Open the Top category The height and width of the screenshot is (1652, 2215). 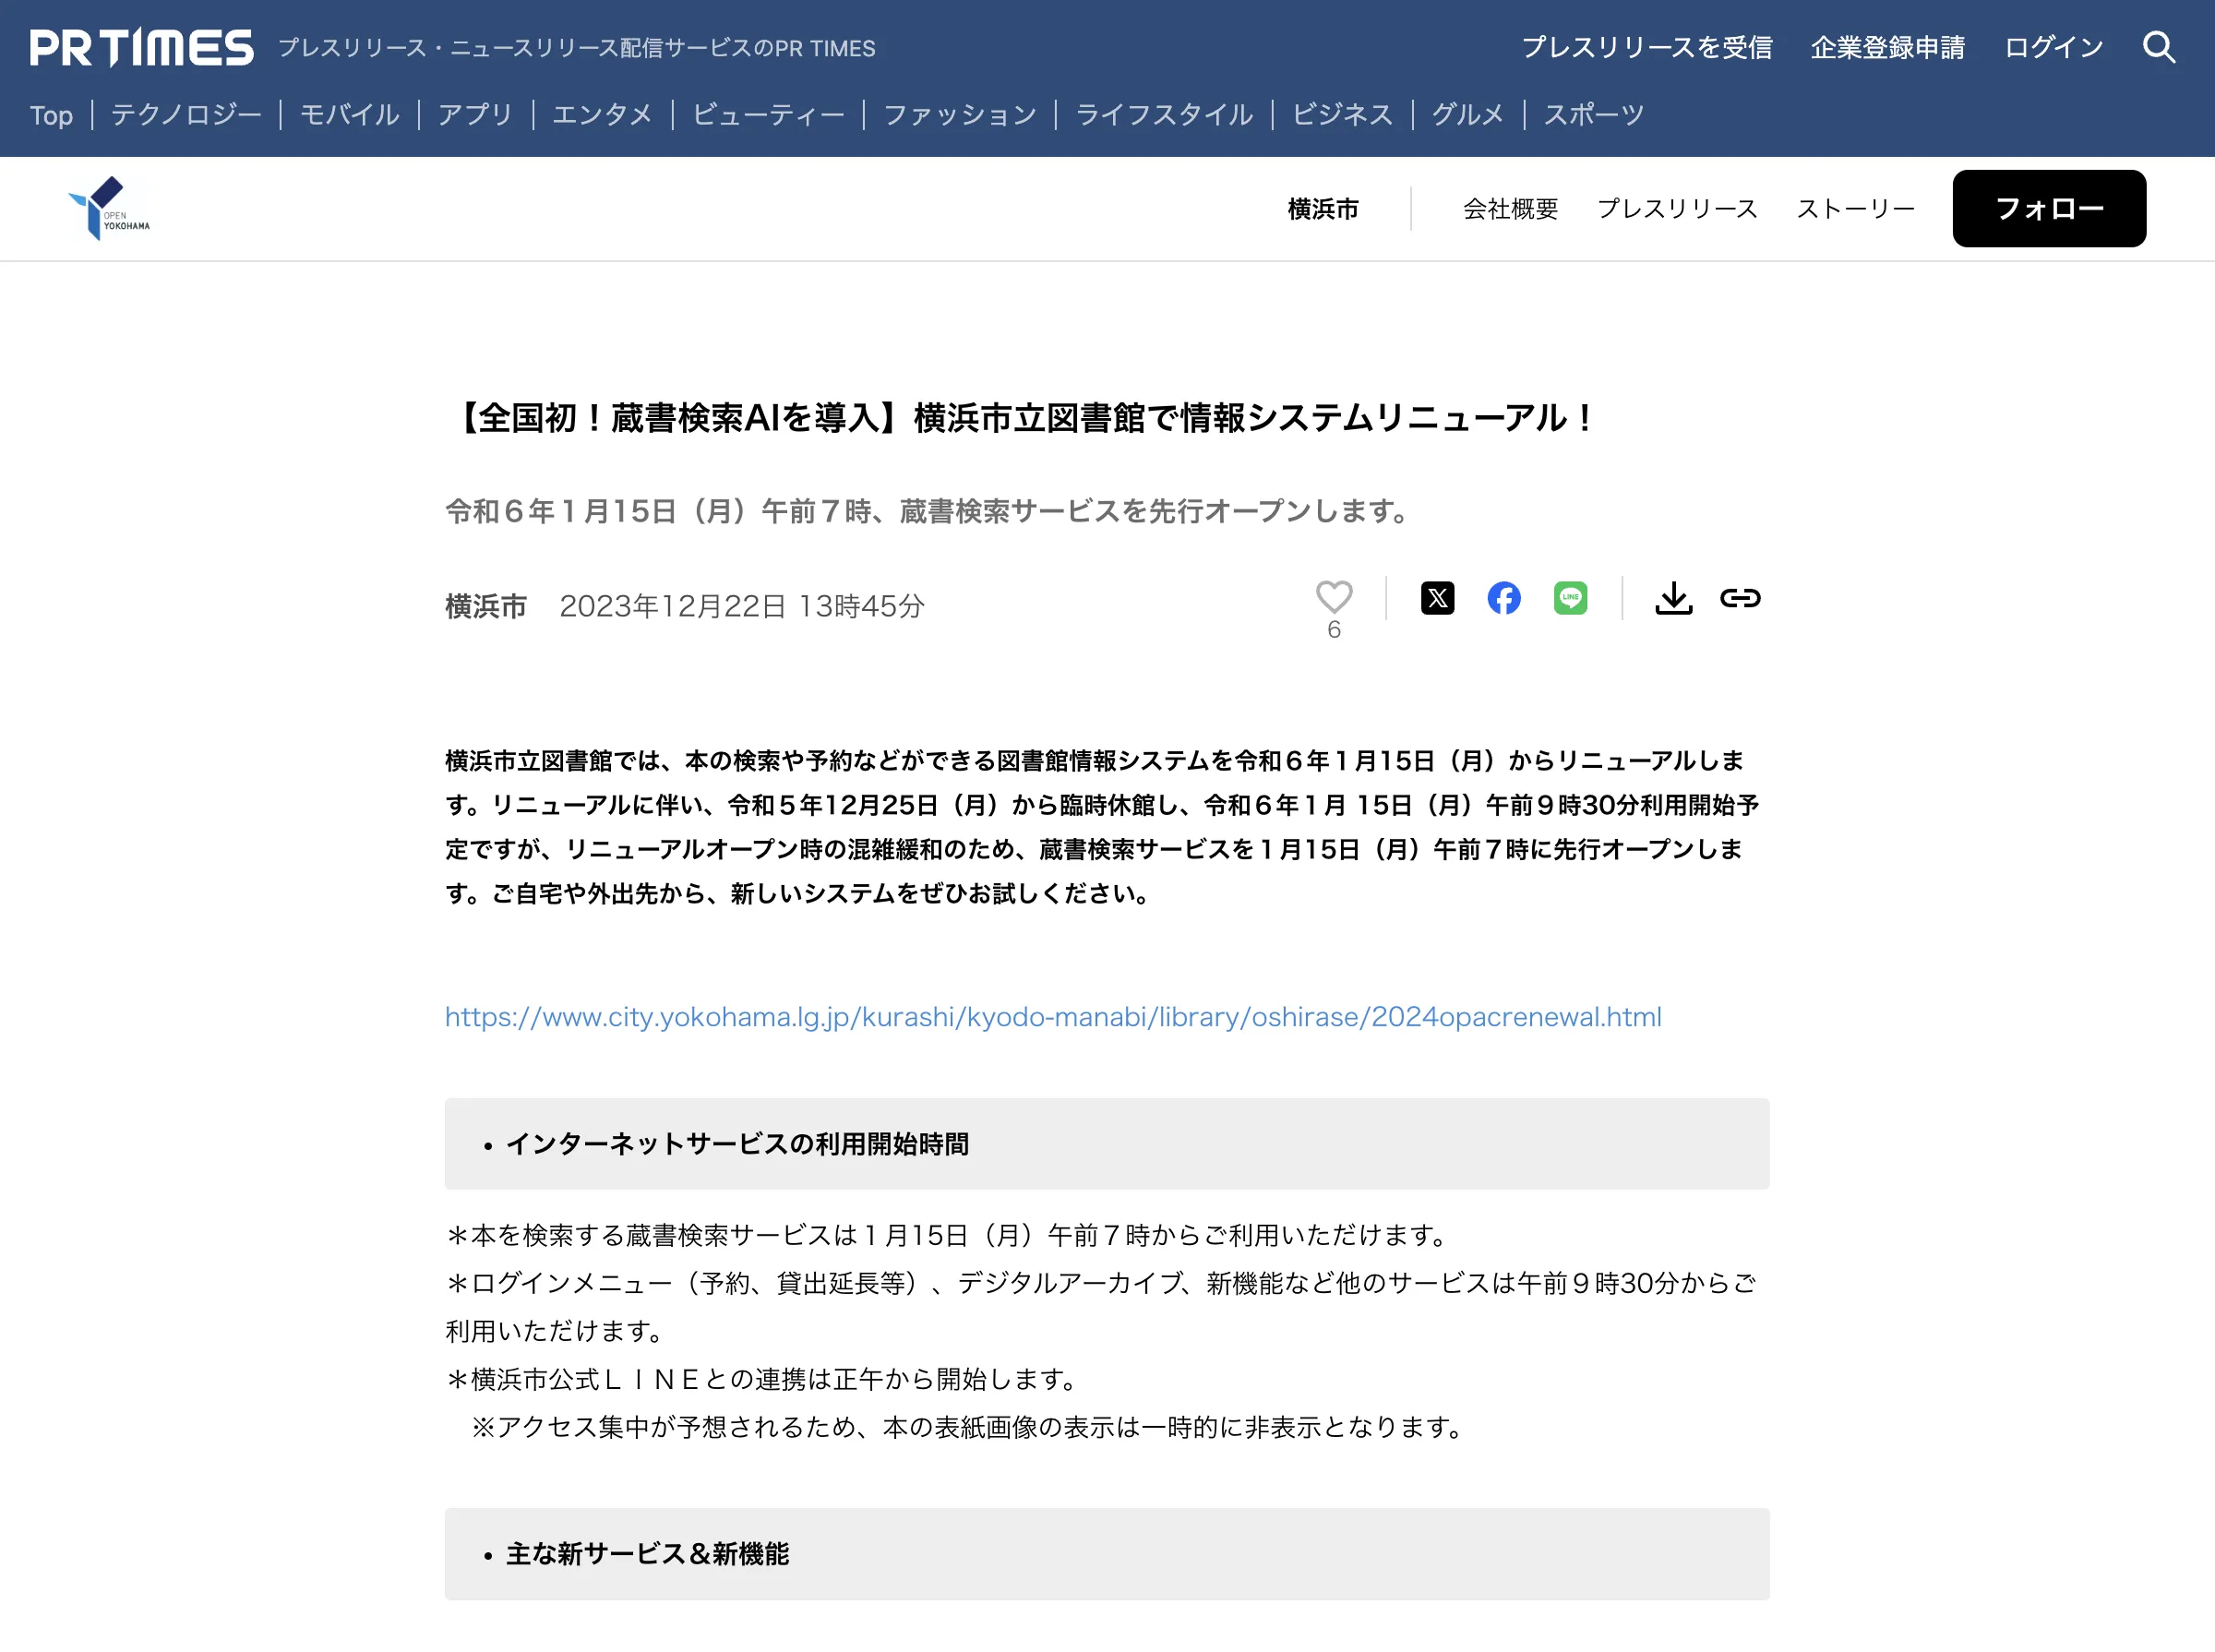click(51, 115)
